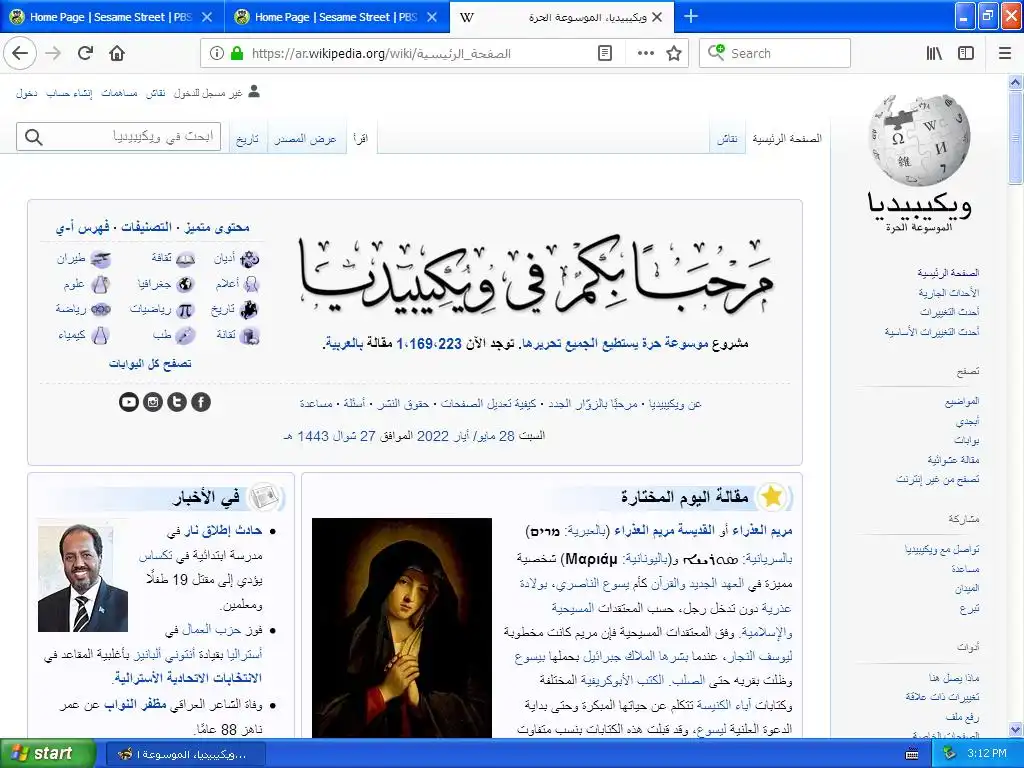Open Wikipedia's Instagram icon

pos(153,402)
